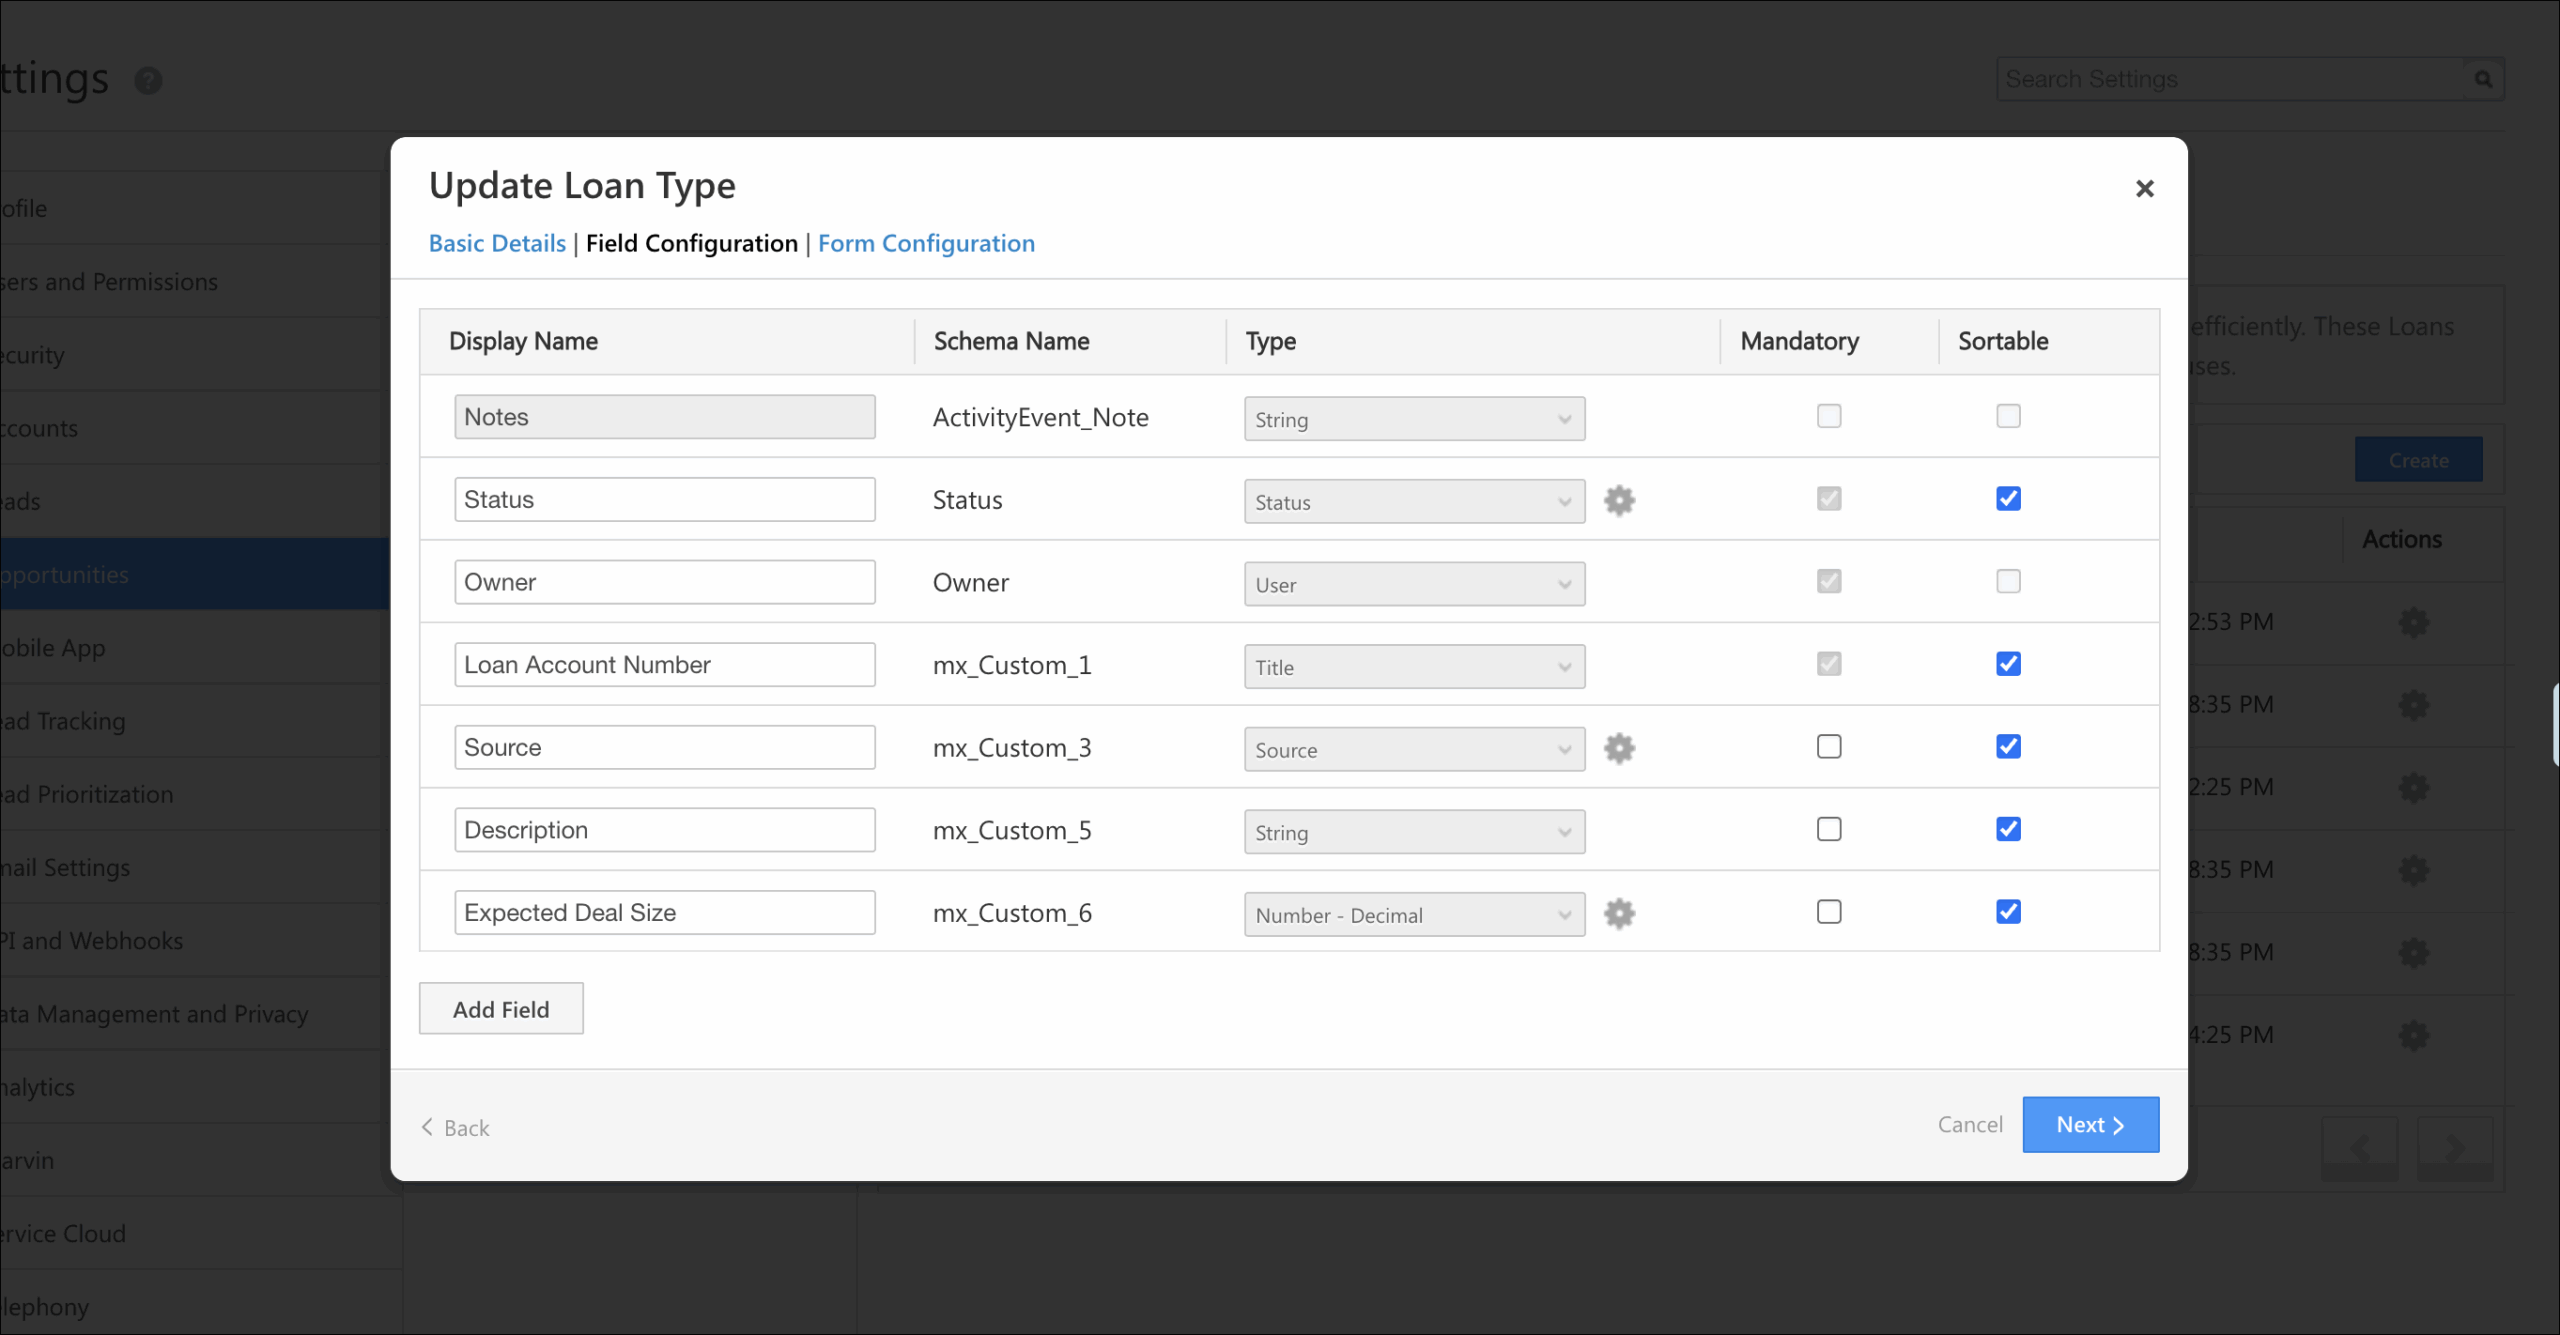Click the Create button in background
Image resolution: width=2560 pixels, height=1335 pixels.
pos(2418,460)
